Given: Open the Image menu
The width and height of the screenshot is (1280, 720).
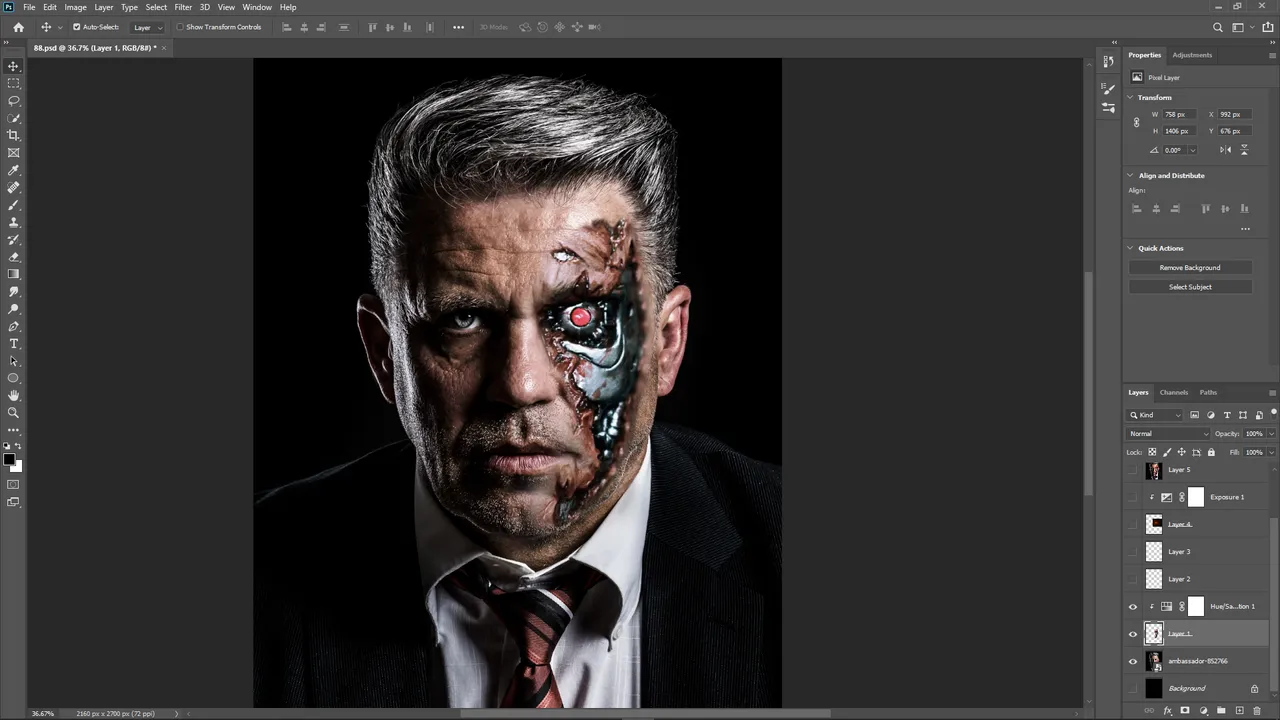Looking at the screenshot, I should pos(76,7).
